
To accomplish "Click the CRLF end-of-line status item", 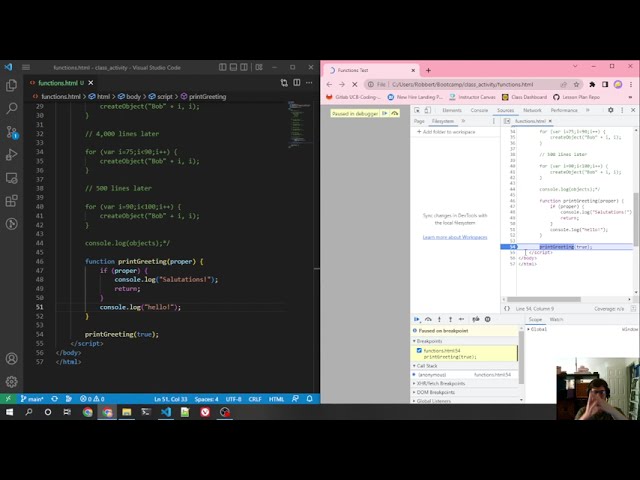I will pyautogui.click(x=255, y=399).
